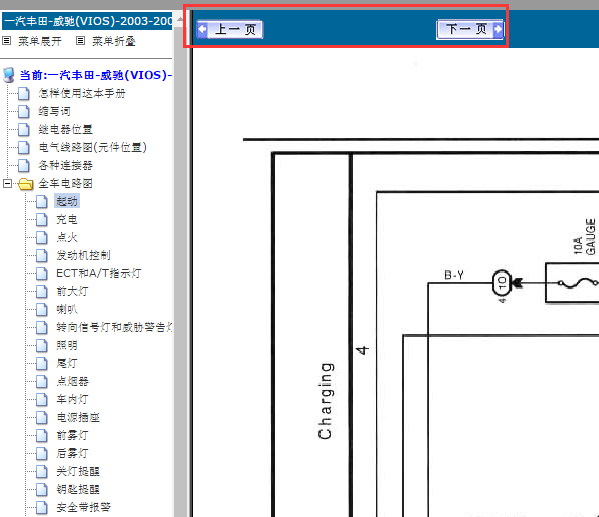Open the 前大灯 circuit diagram
599x517 pixels.
(72, 292)
